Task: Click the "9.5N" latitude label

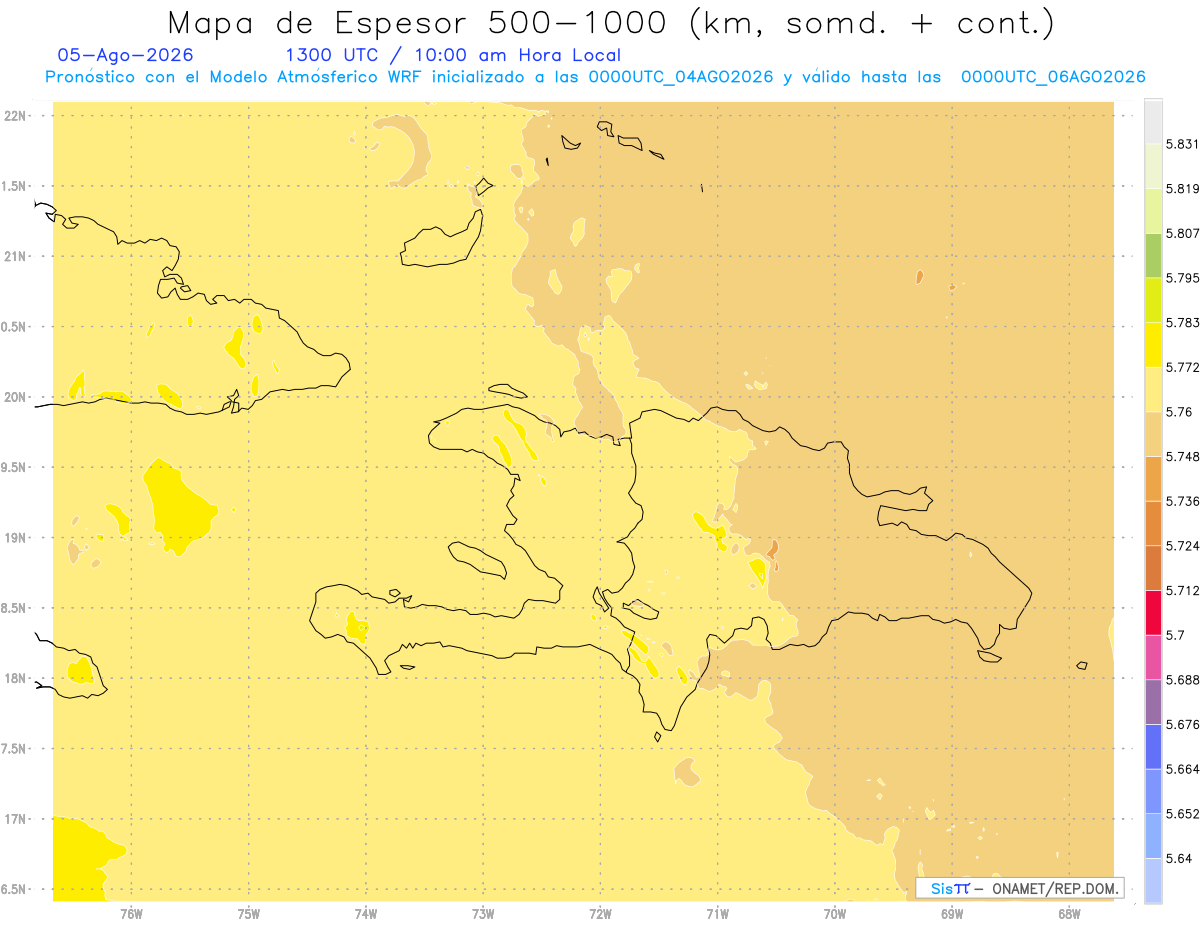Action: tap(15, 467)
